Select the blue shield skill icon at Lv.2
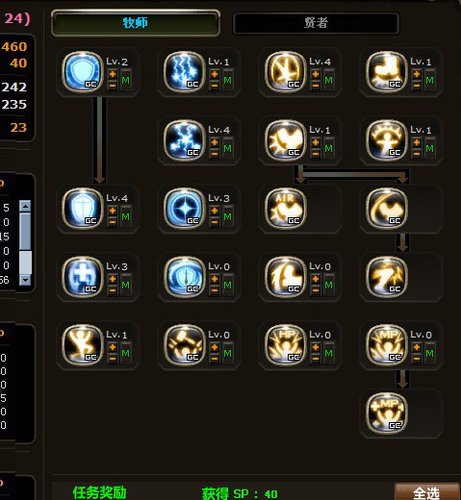This screenshot has width=461, height=500. click(82, 71)
